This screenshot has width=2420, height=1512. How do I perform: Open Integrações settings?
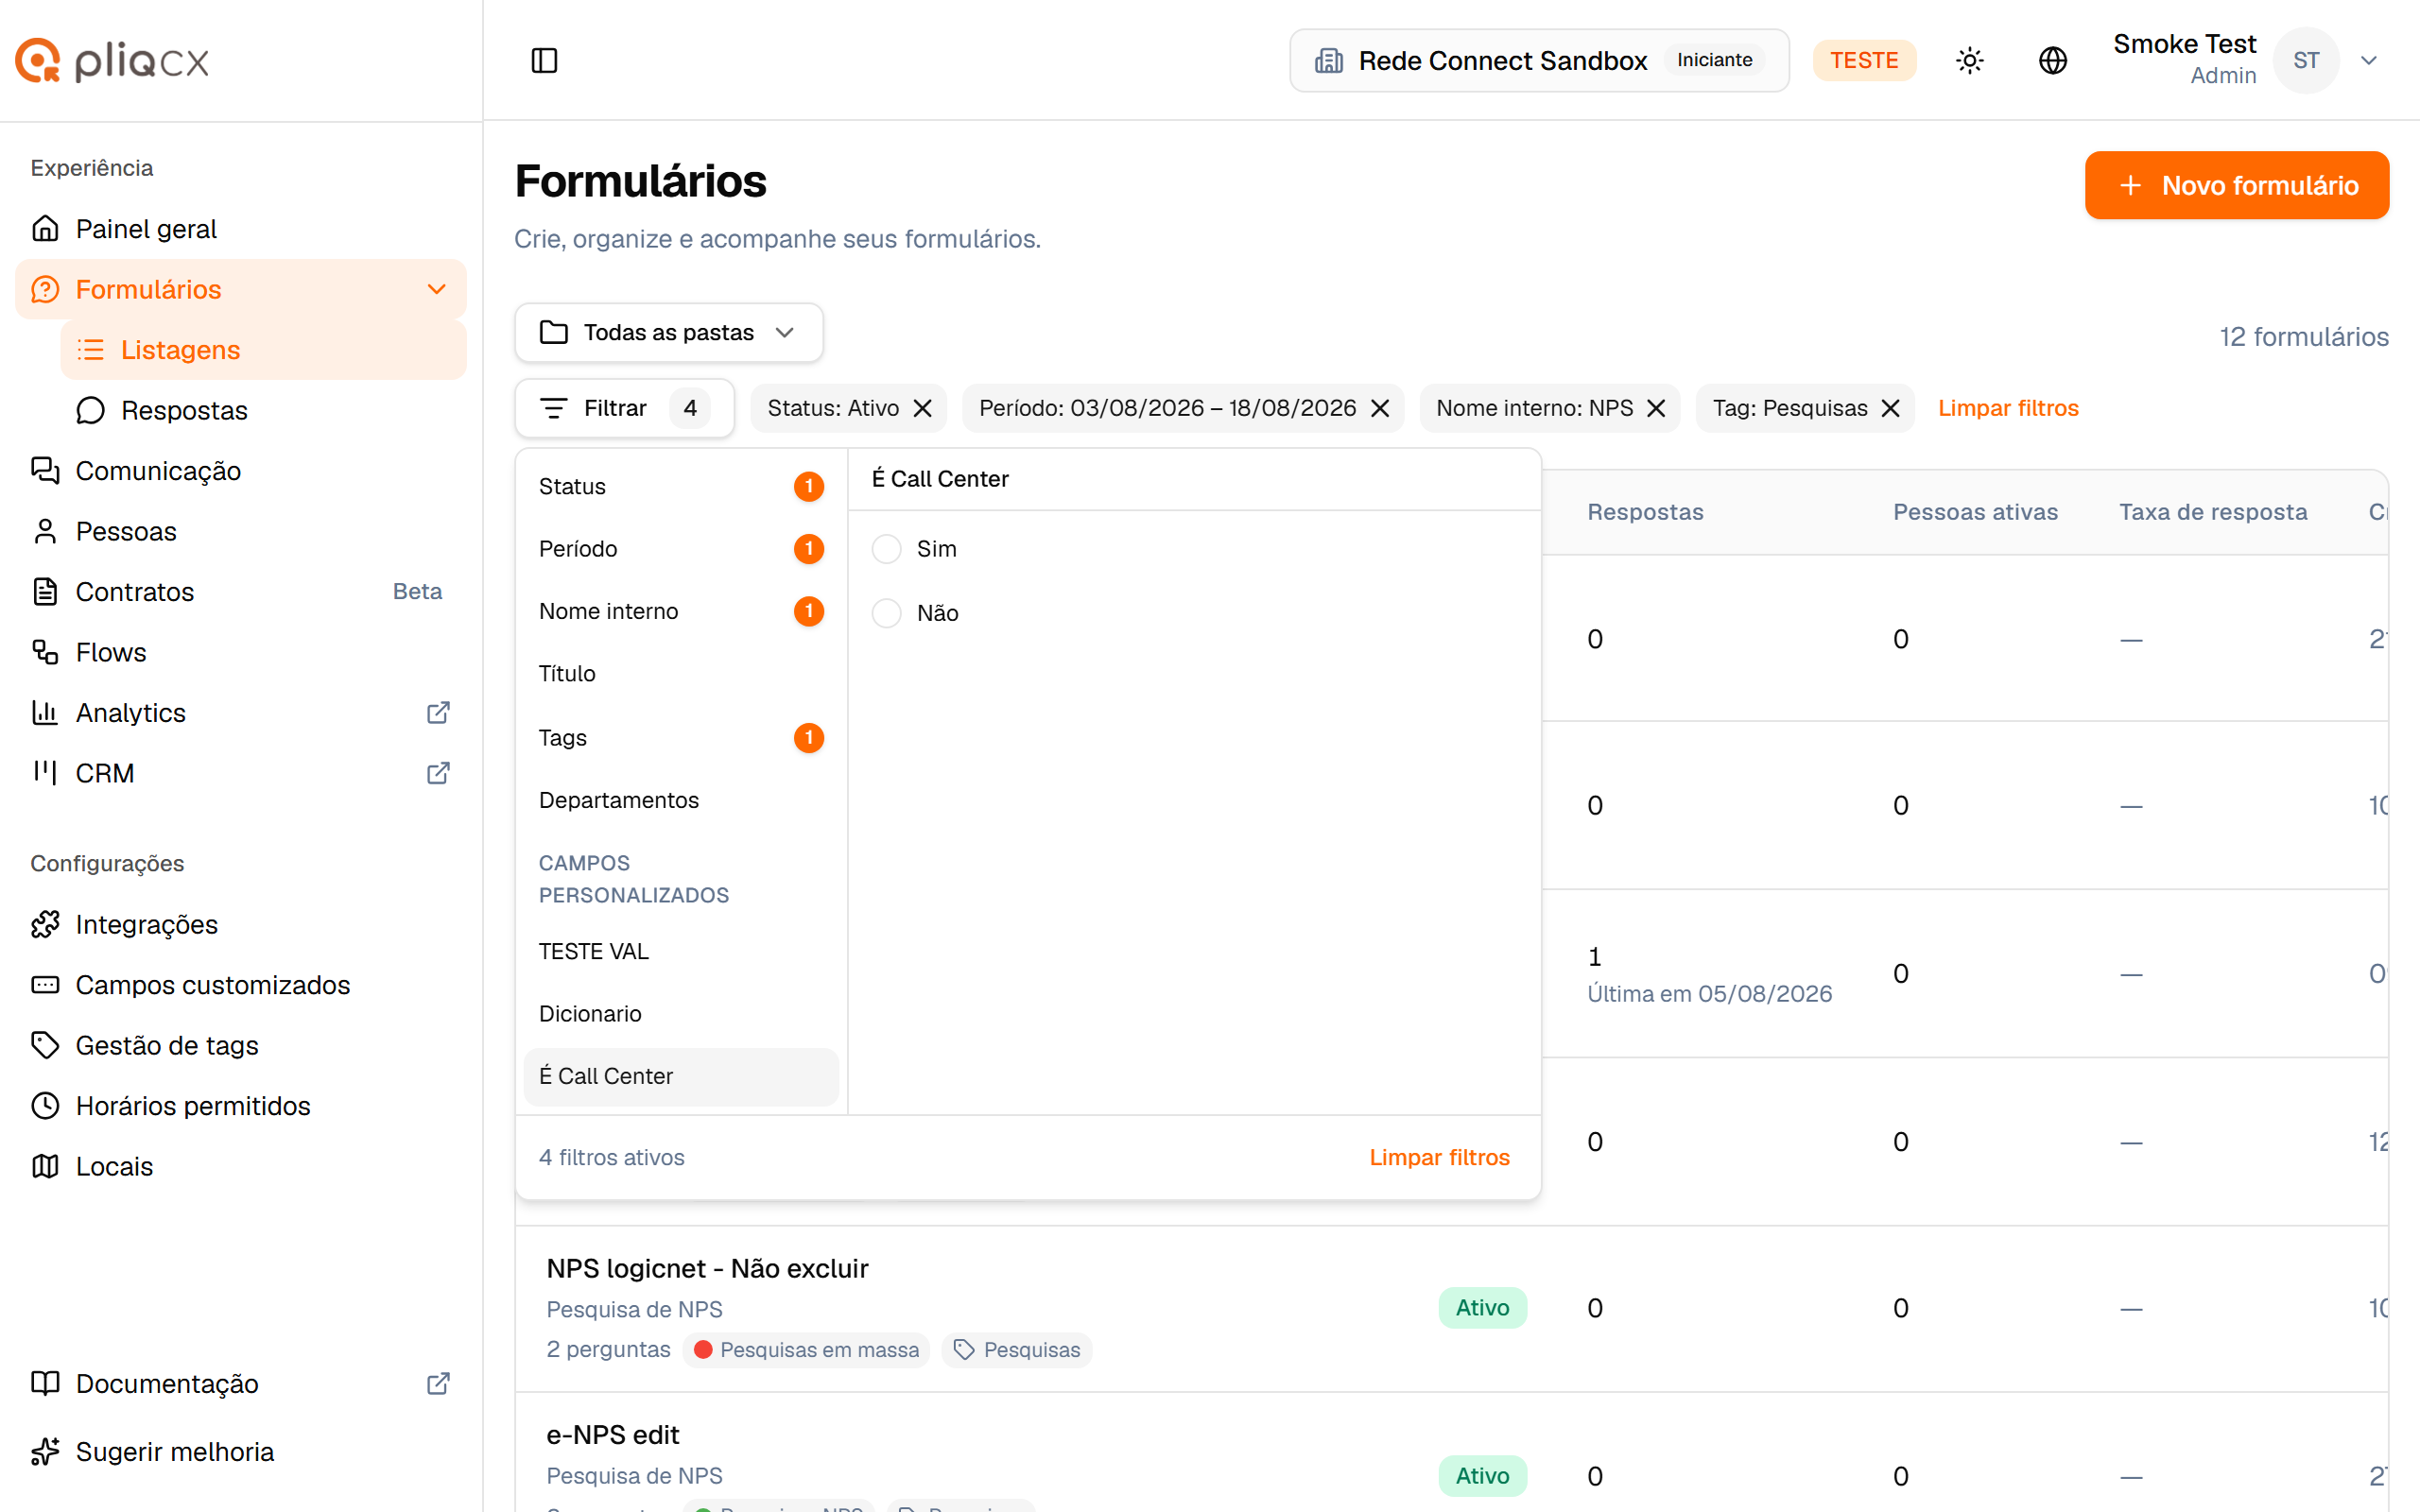pyautogui.click(x=240, y=924)
